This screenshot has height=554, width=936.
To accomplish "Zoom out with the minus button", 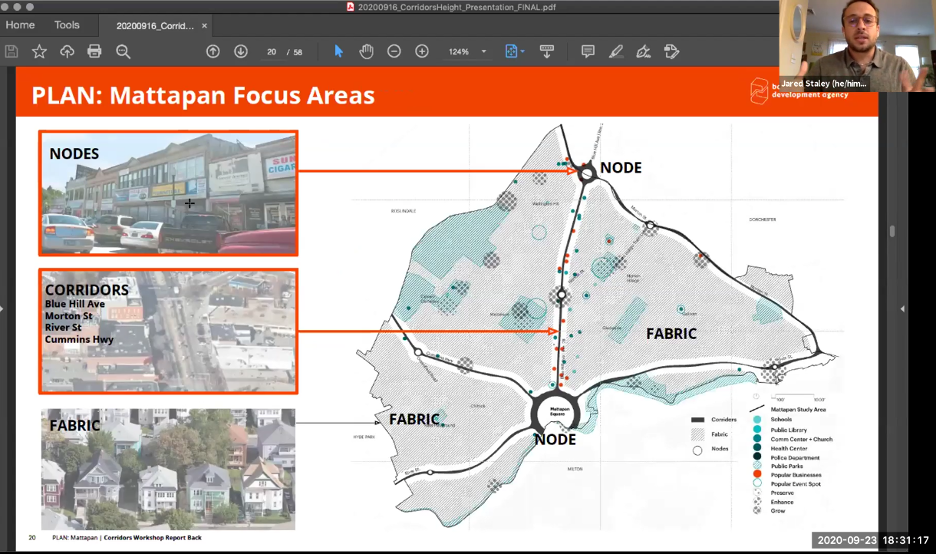I will (394, 51).
